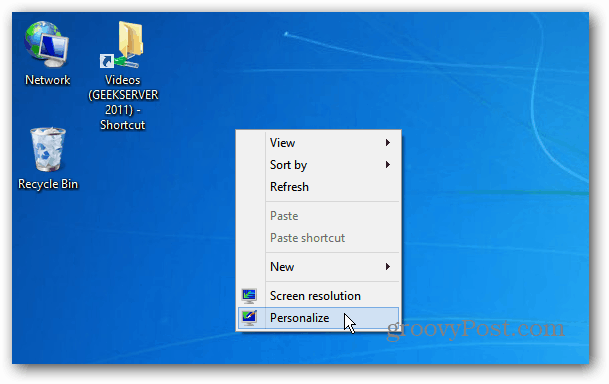This screenshot has height=384, width=609.
Task: Click the Network icon label text
Action: (x=47, y=80)
